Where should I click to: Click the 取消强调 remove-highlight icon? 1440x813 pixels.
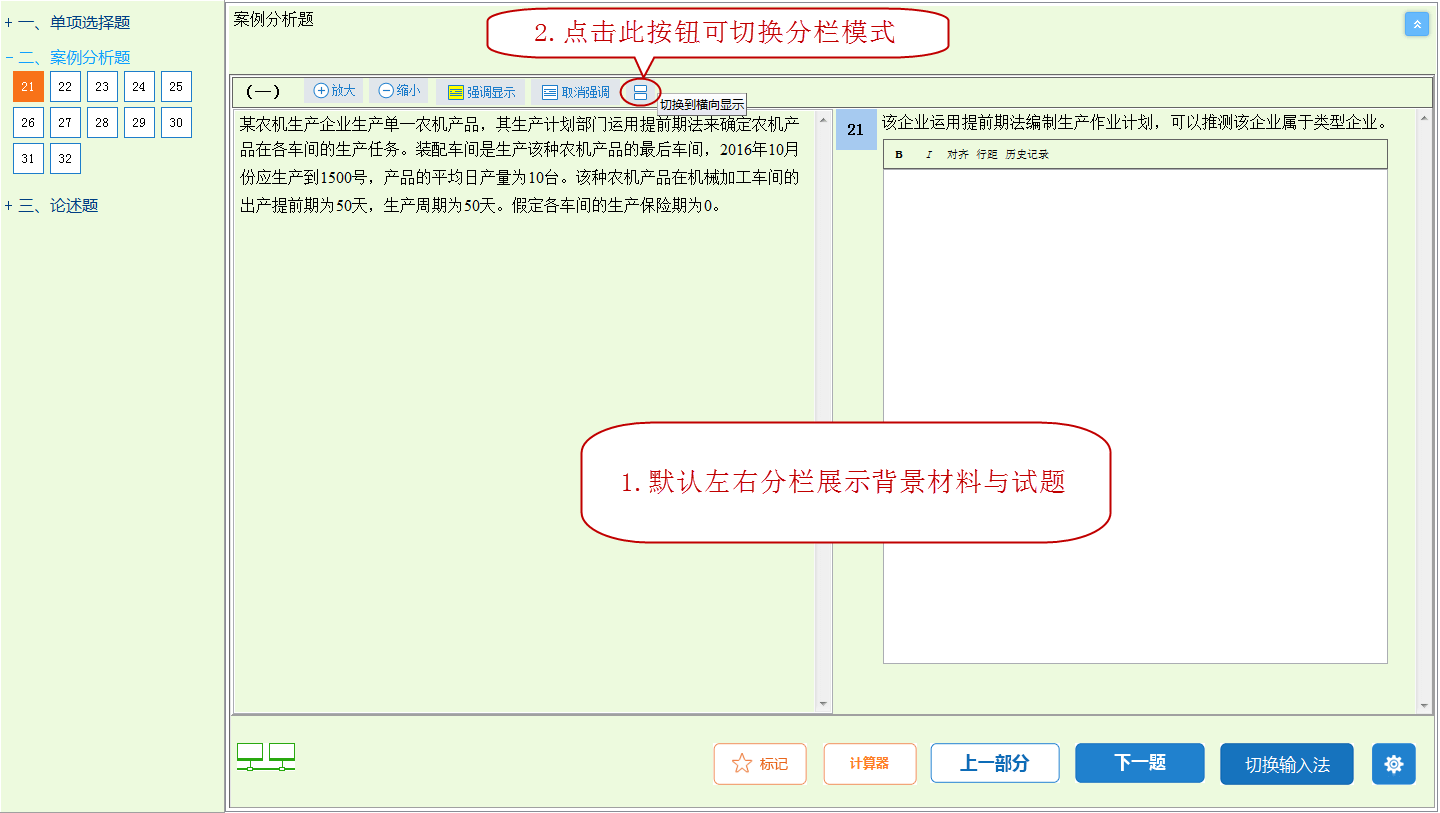(548, 91)
